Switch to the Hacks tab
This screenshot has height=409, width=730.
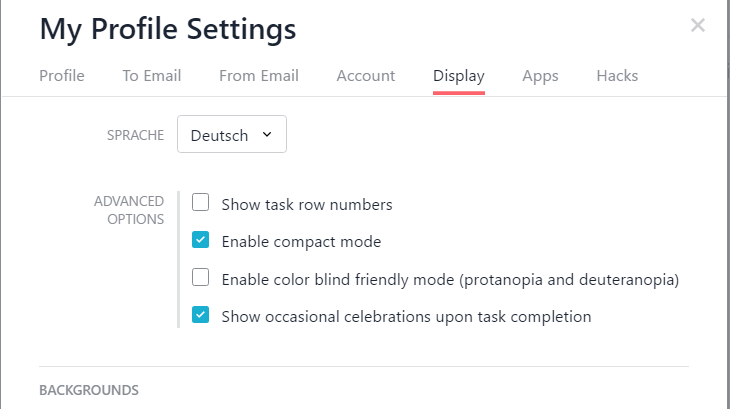pyautogui.click(x=617, y=76)
